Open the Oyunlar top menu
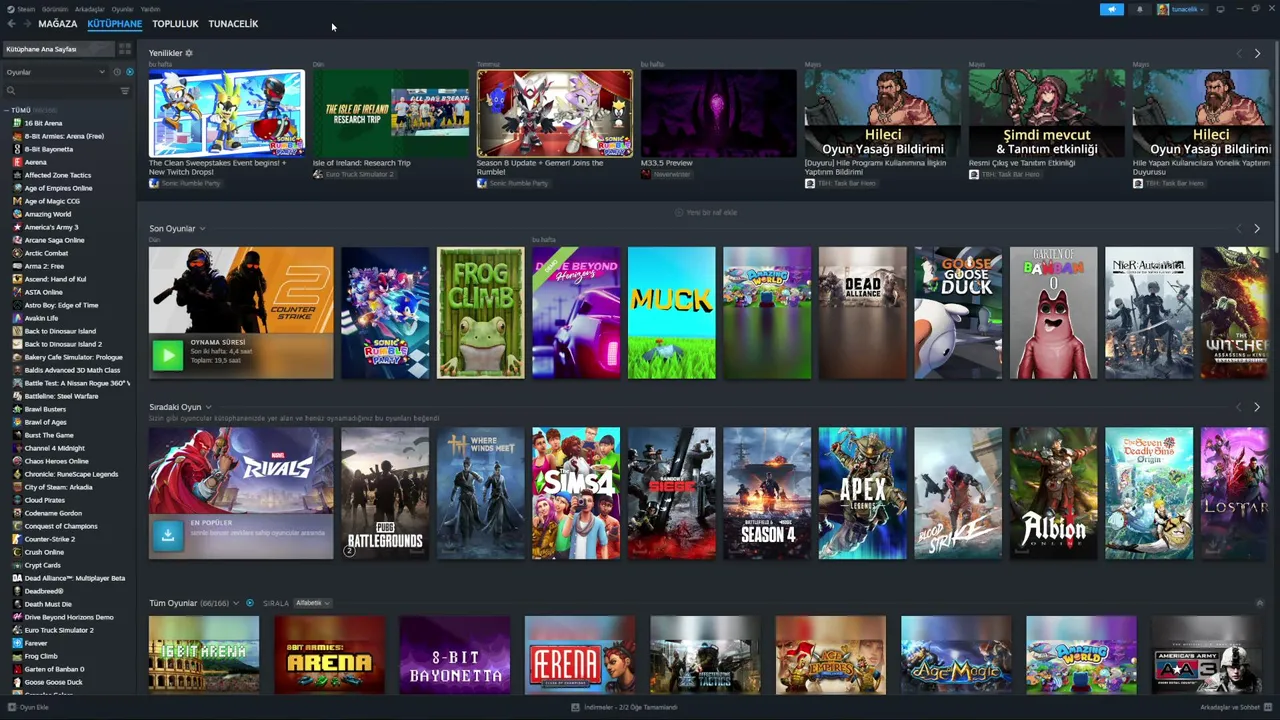The image size is (1280, 720). tap(122, 9)
